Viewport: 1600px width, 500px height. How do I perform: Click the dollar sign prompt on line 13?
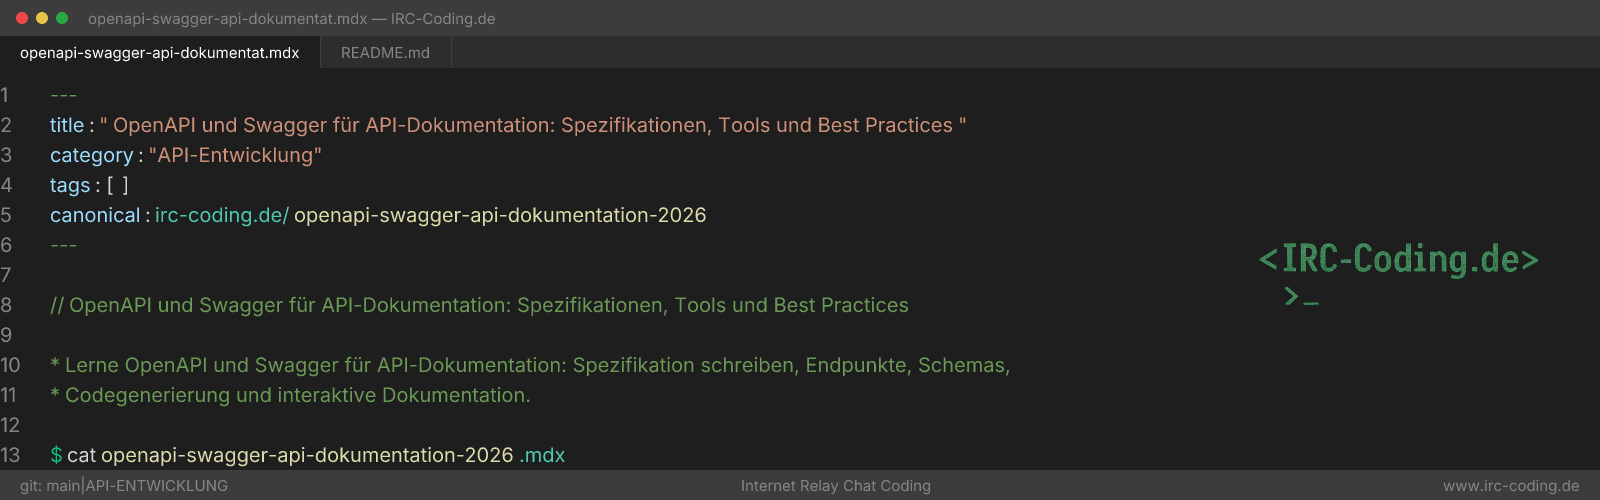pyautogui.click(x=56, y=455)
